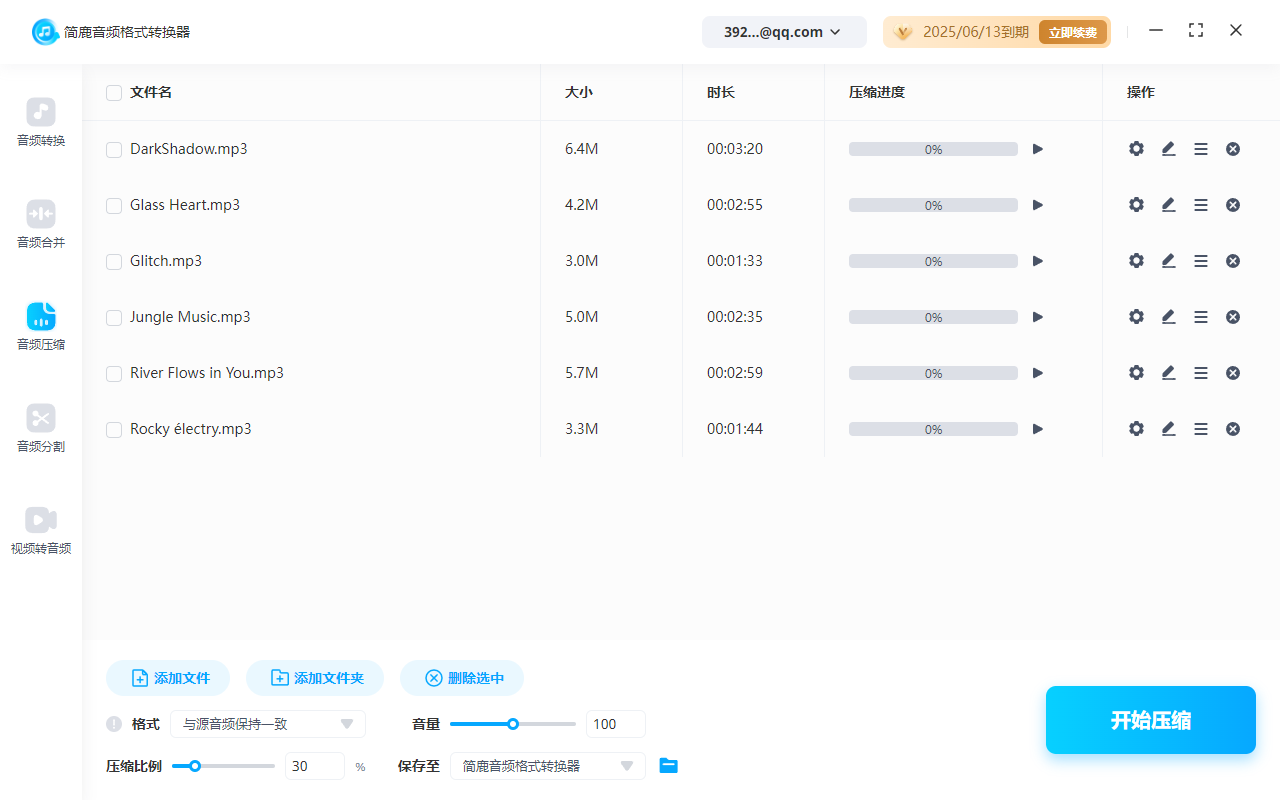Toggle the select-all checkbox in header
Screen dimensions: 1280x800
114,93
